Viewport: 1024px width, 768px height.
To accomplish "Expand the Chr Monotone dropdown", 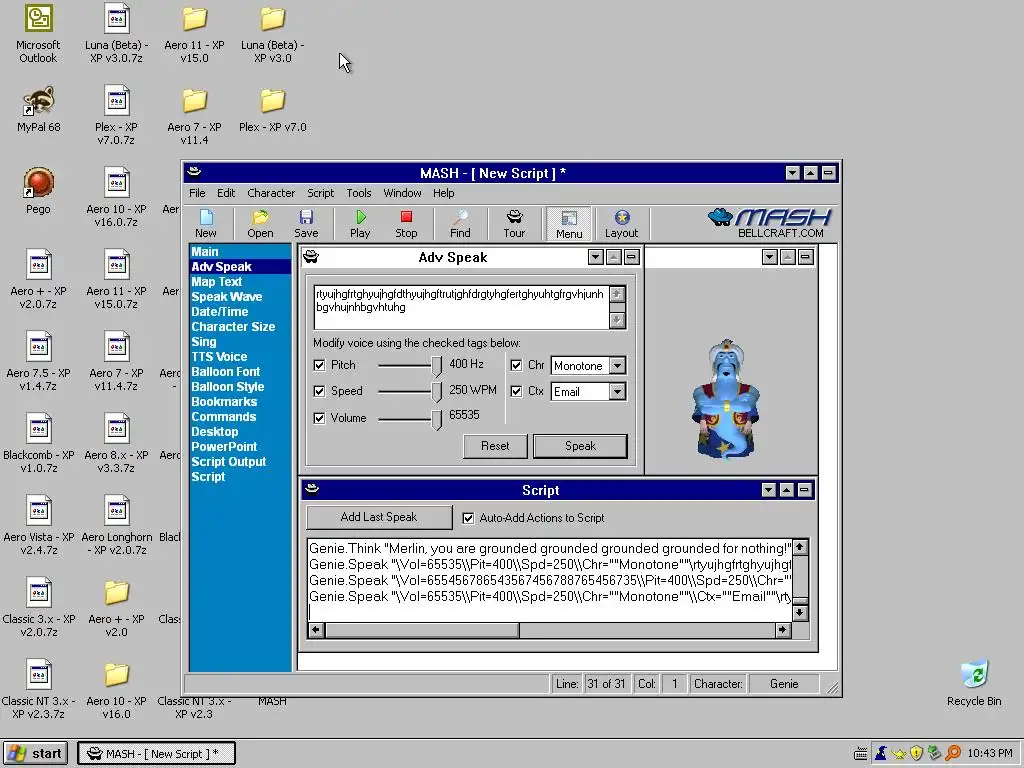I will [617, 366].
